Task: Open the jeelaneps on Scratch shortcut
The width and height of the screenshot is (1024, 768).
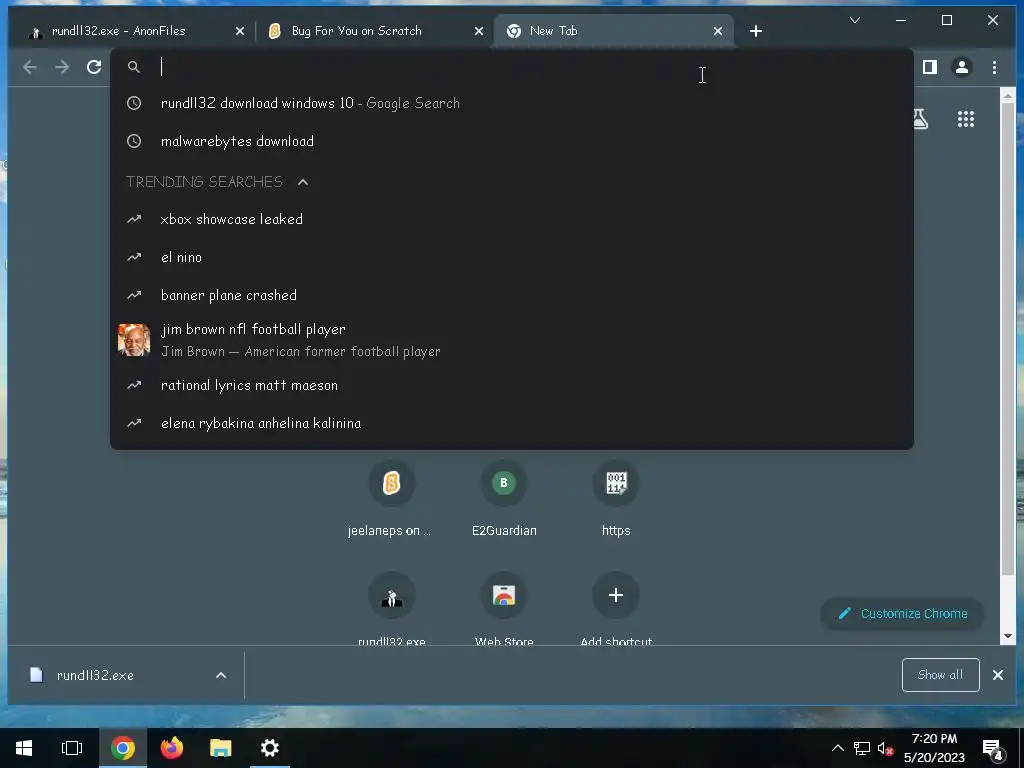Action: (391, 500)
